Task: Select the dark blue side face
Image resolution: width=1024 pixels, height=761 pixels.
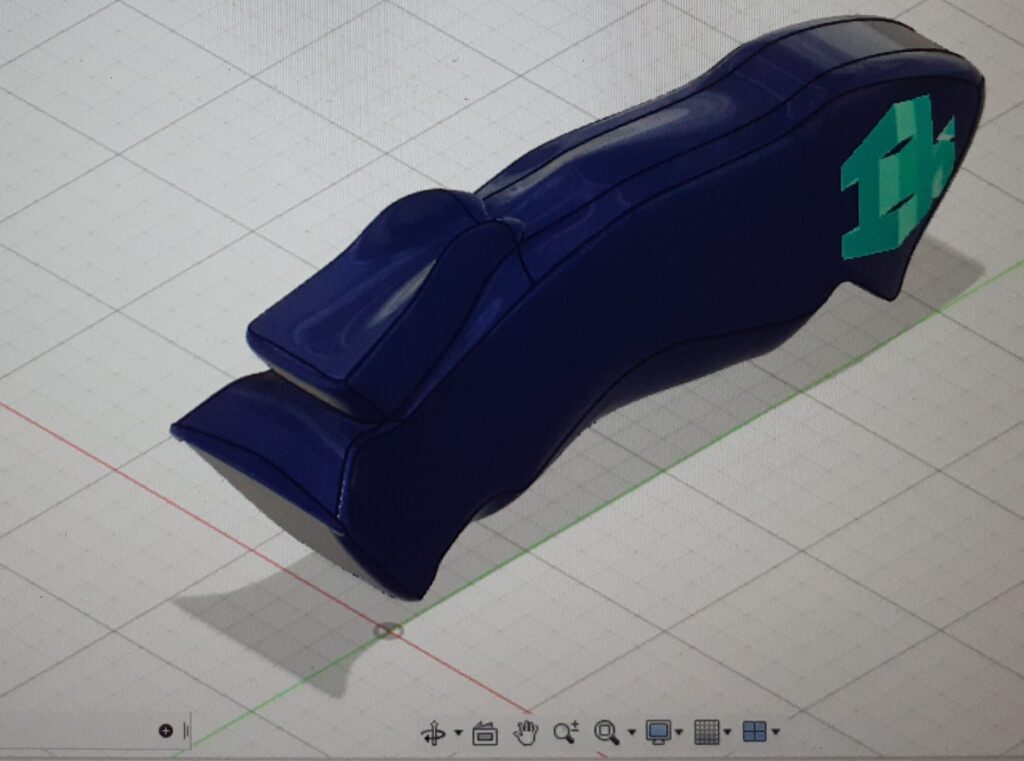Action: click(x=620, y=330)
